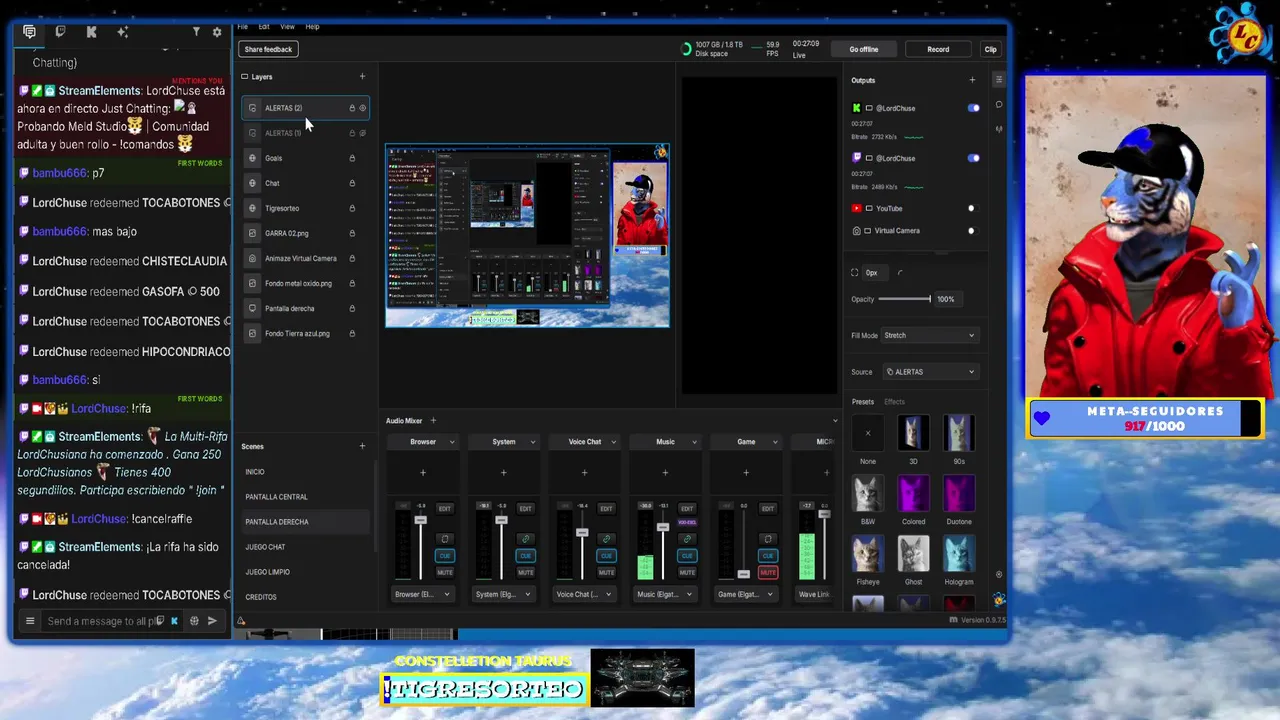This screenshot has height=720, width=1280.
Task: Add a new scene with the Scenes plus icon
Action: tap(362, 446)
